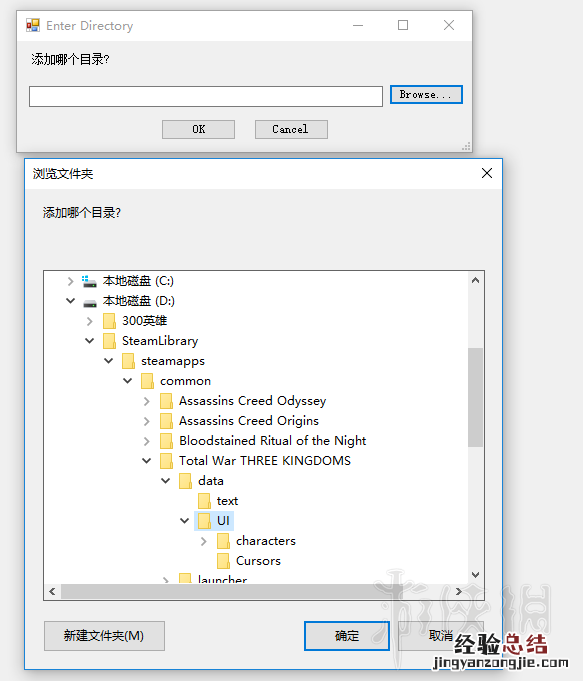Collapse the steamapps folder
583x681 pixels.
point(109,361)
